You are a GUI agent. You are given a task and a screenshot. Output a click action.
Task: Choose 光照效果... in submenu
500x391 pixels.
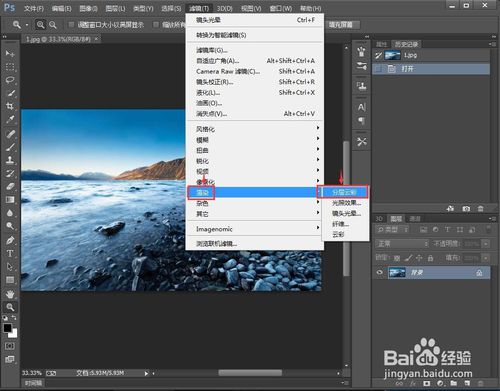coord(345,203)
